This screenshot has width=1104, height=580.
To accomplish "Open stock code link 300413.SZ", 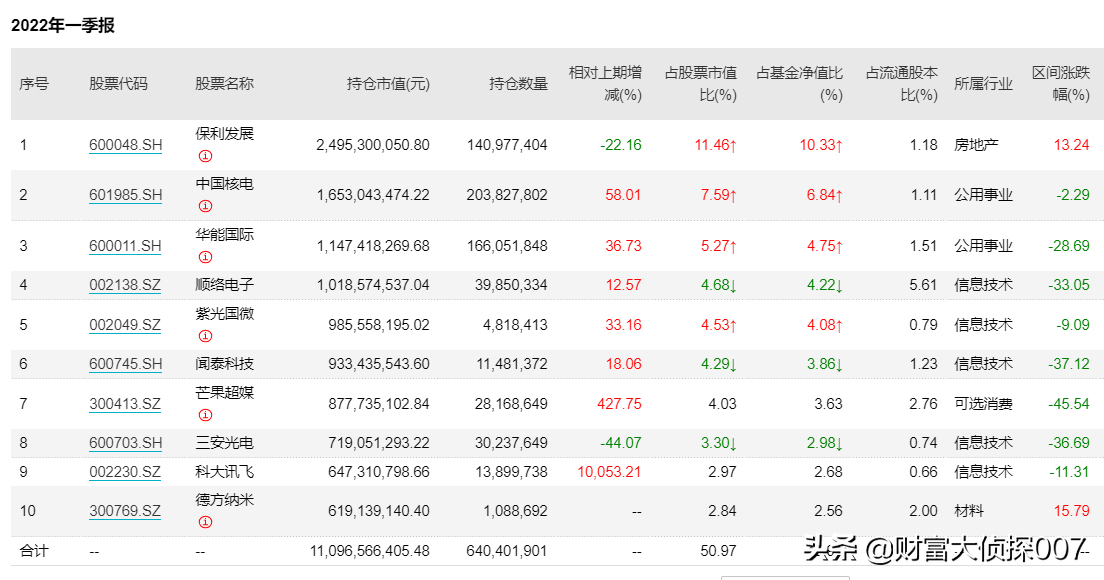I will [x=125, y=403].
